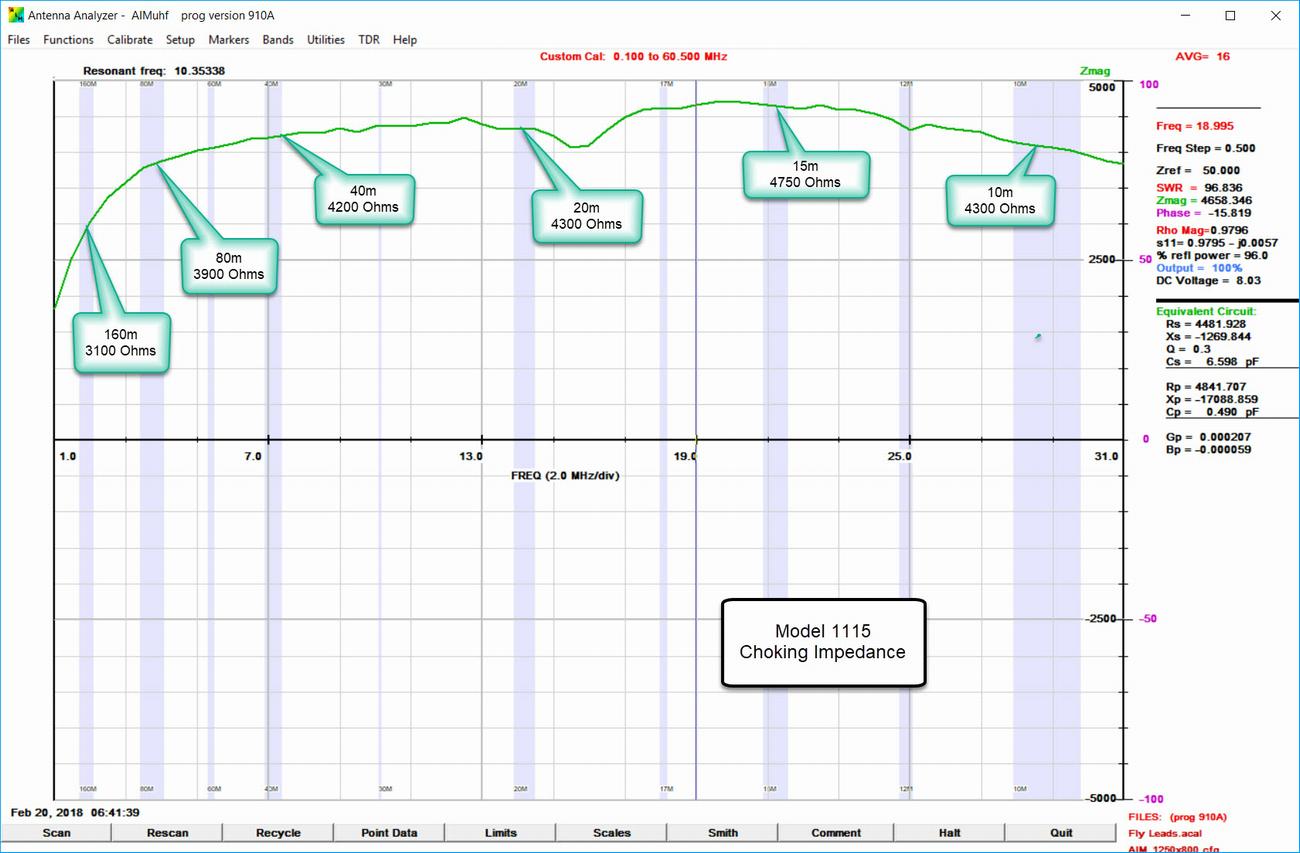Click the Recycle button

coord(278,833)
